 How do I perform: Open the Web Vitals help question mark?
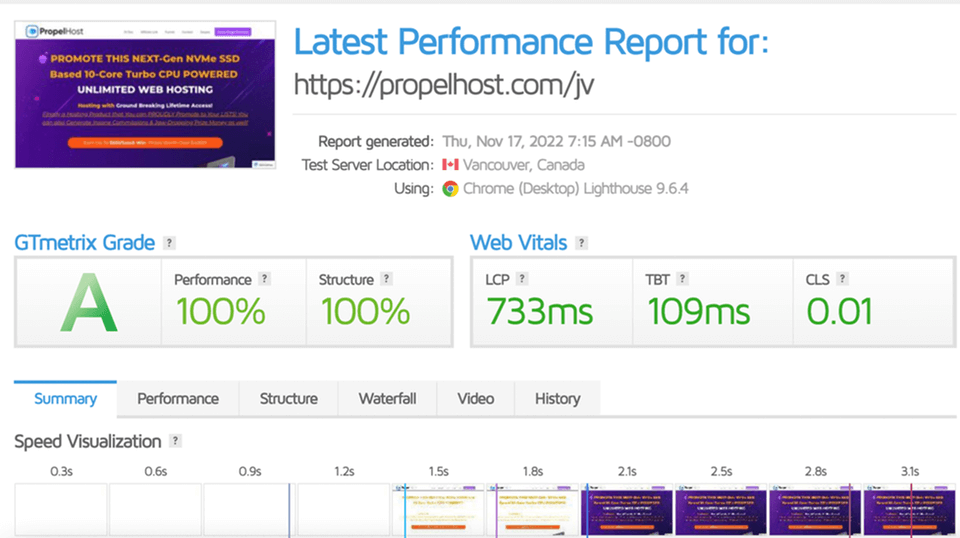582,243
